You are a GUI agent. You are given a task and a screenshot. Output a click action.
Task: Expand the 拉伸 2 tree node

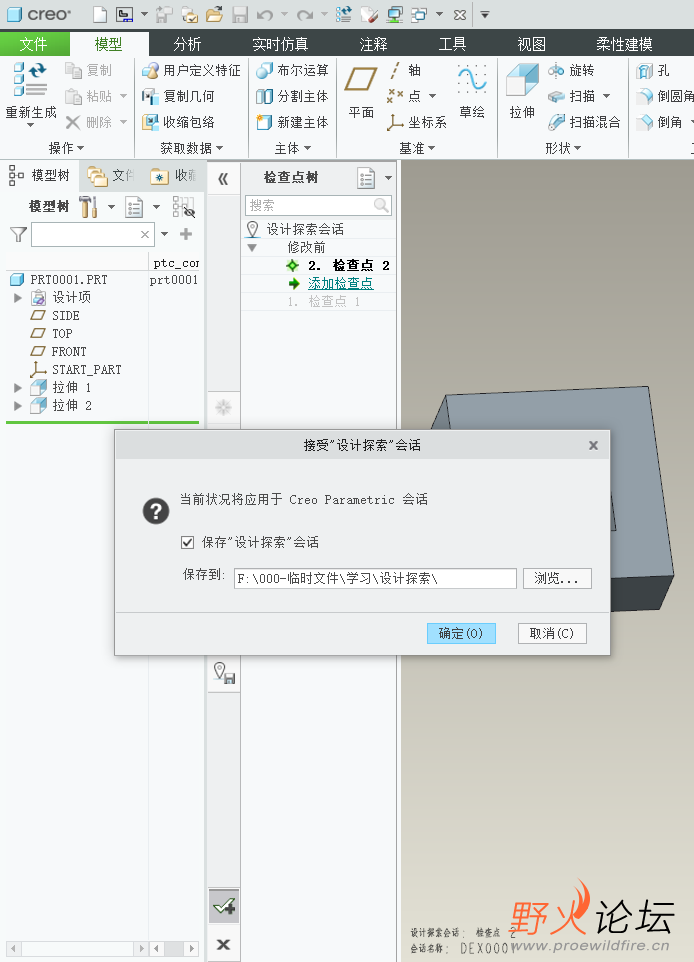point(18,406)
